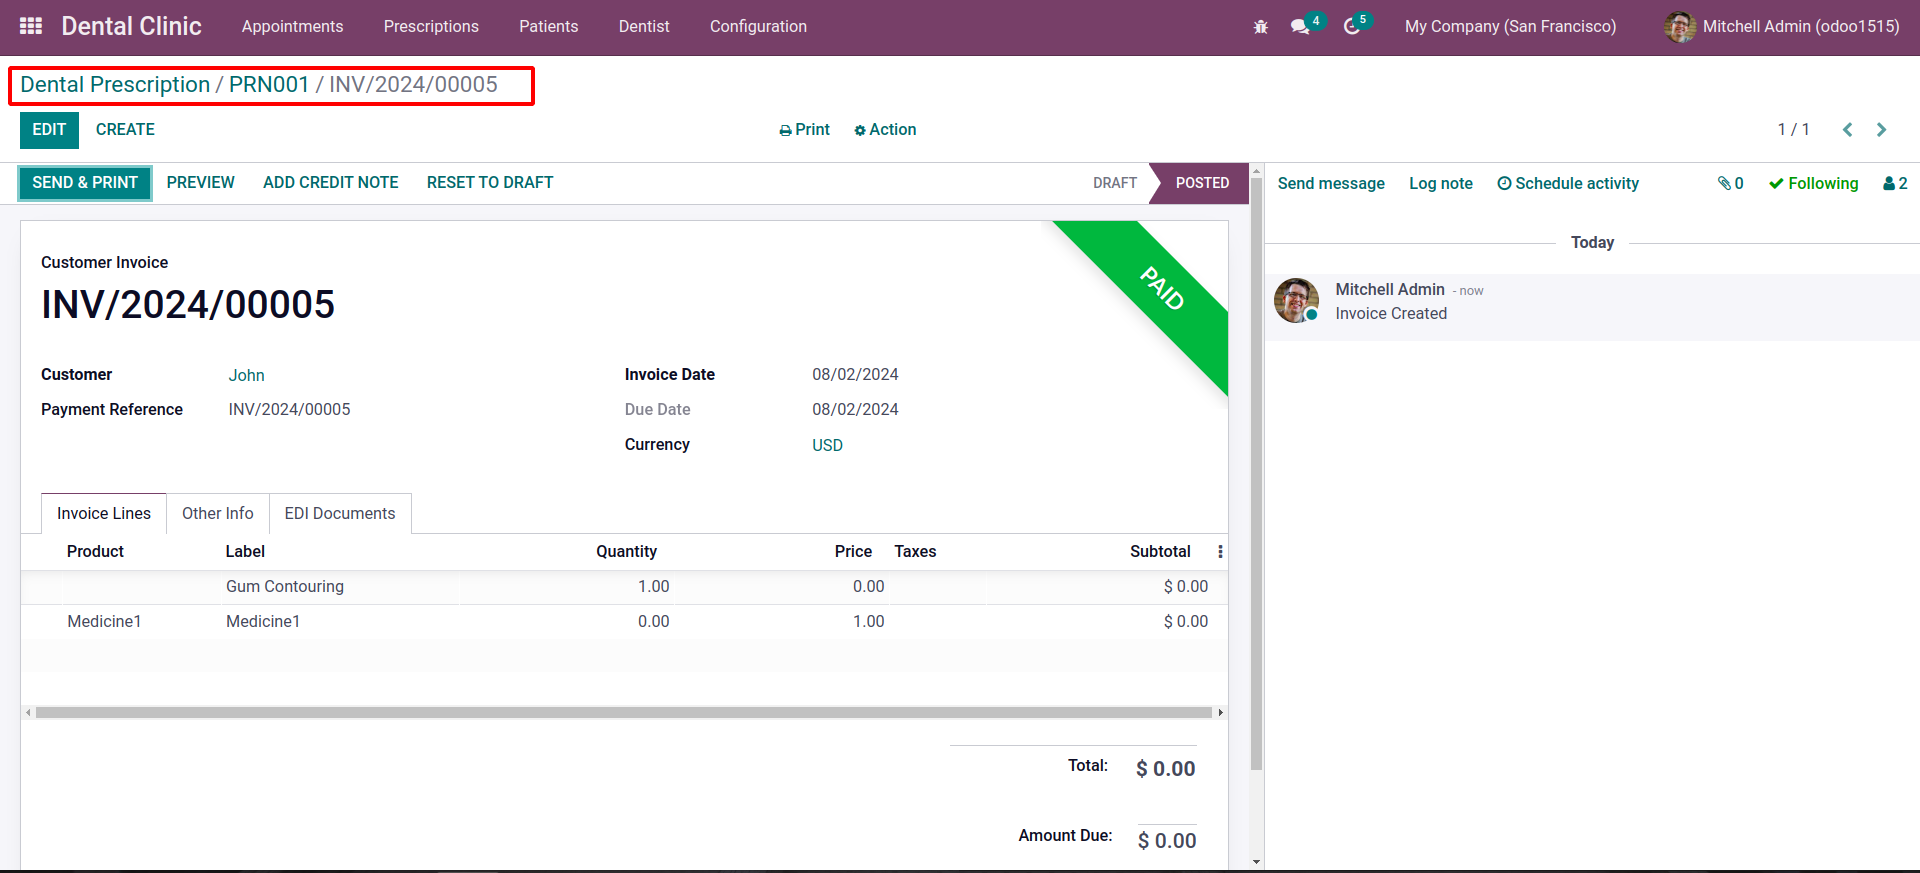Click Medicine1 price 1.00

pyautogui.click(x=869, y=622)
